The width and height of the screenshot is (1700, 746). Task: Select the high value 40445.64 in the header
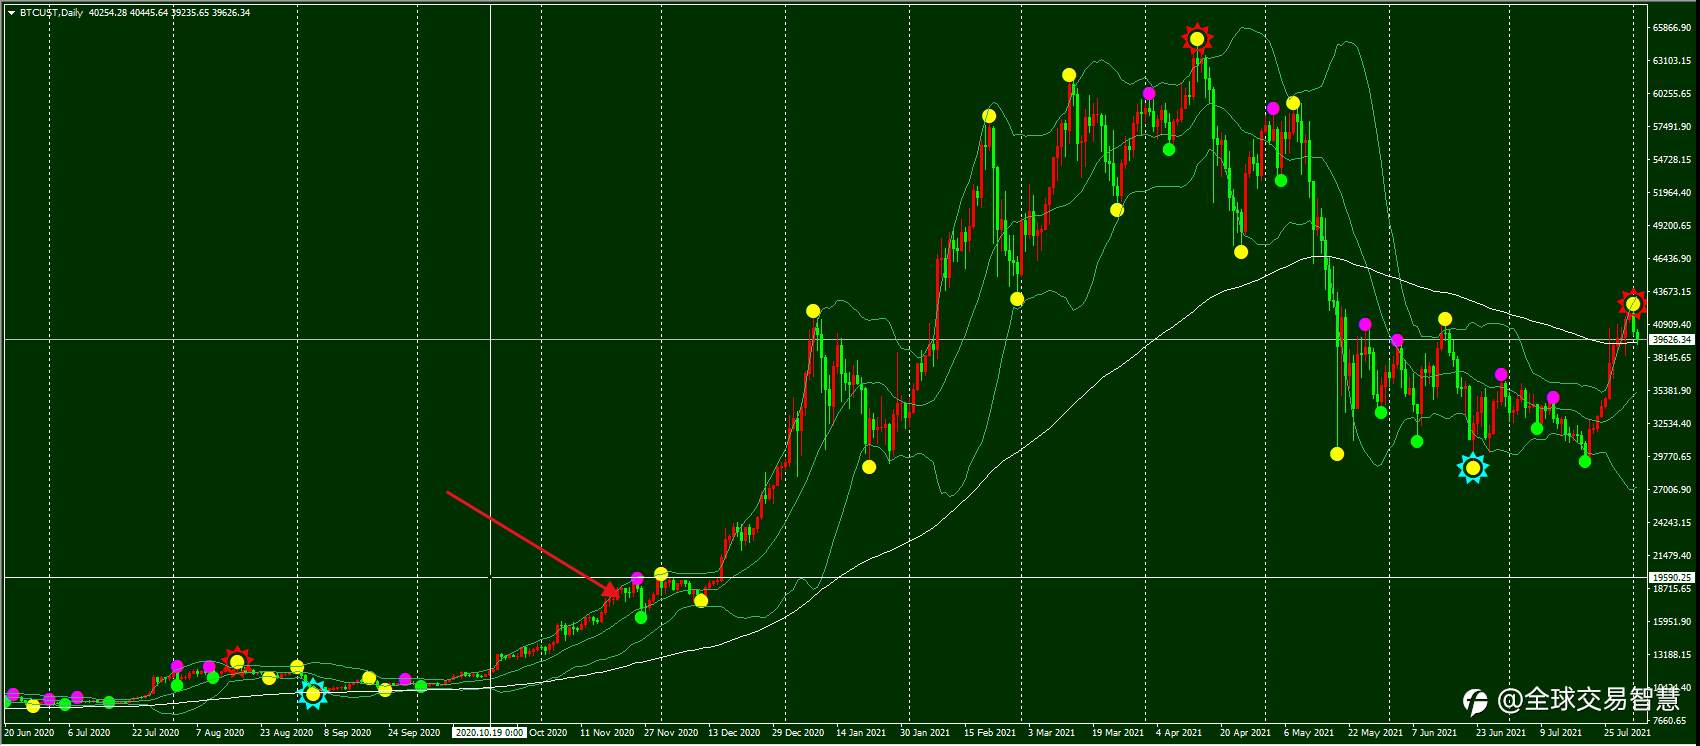[148, 13]
